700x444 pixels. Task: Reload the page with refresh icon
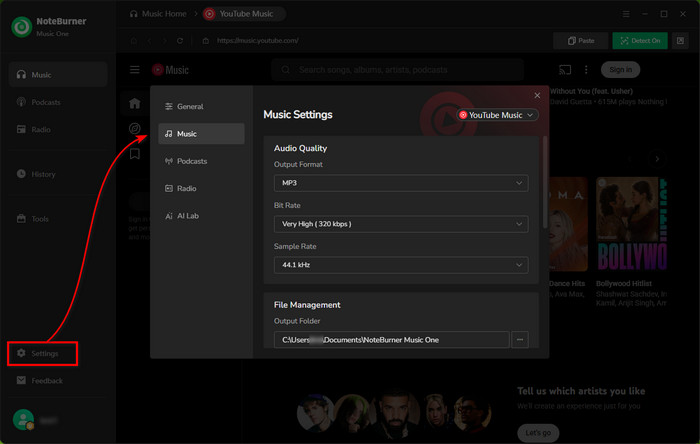click(180, 41)
